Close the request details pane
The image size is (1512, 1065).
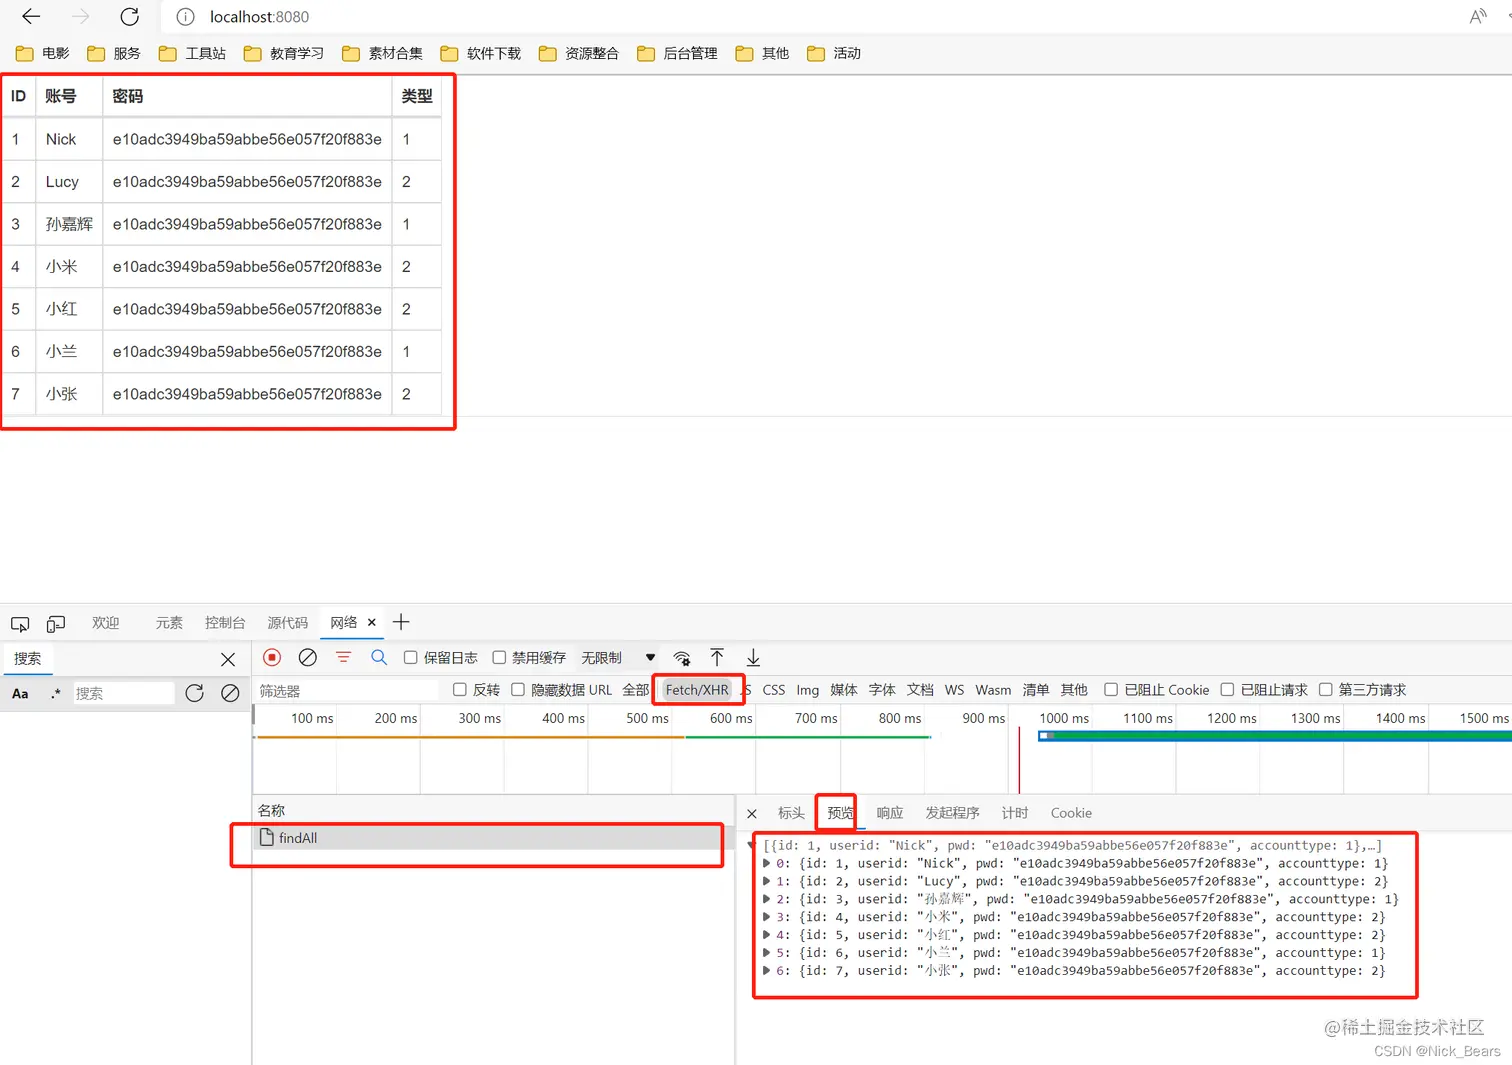tap(752, 813)
